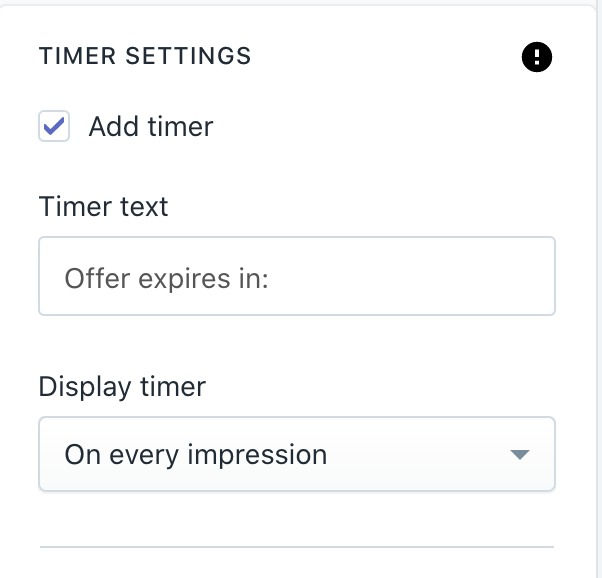The height and width of the screenshot is (578, 602).
Task: Click the 'Timer text' field label
Action: pos(103,206)
